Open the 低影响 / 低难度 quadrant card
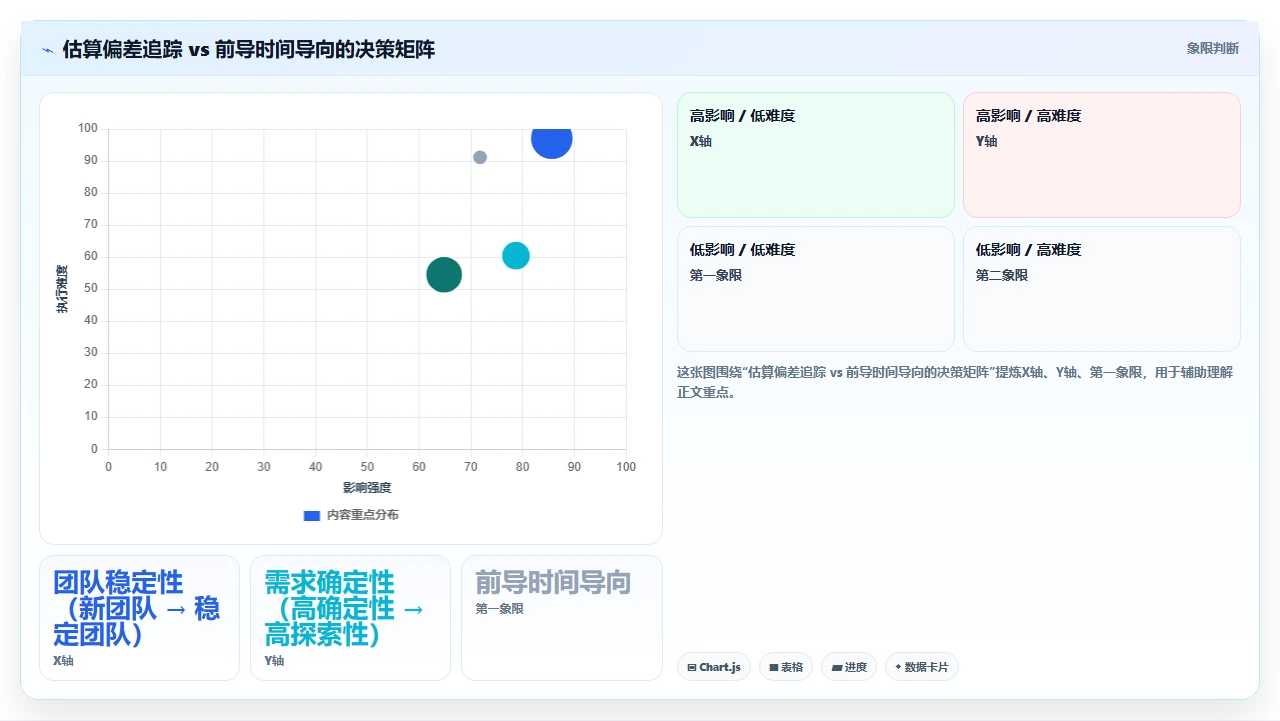The width and height of the screenshot is (1280, 721). (816, 289)
